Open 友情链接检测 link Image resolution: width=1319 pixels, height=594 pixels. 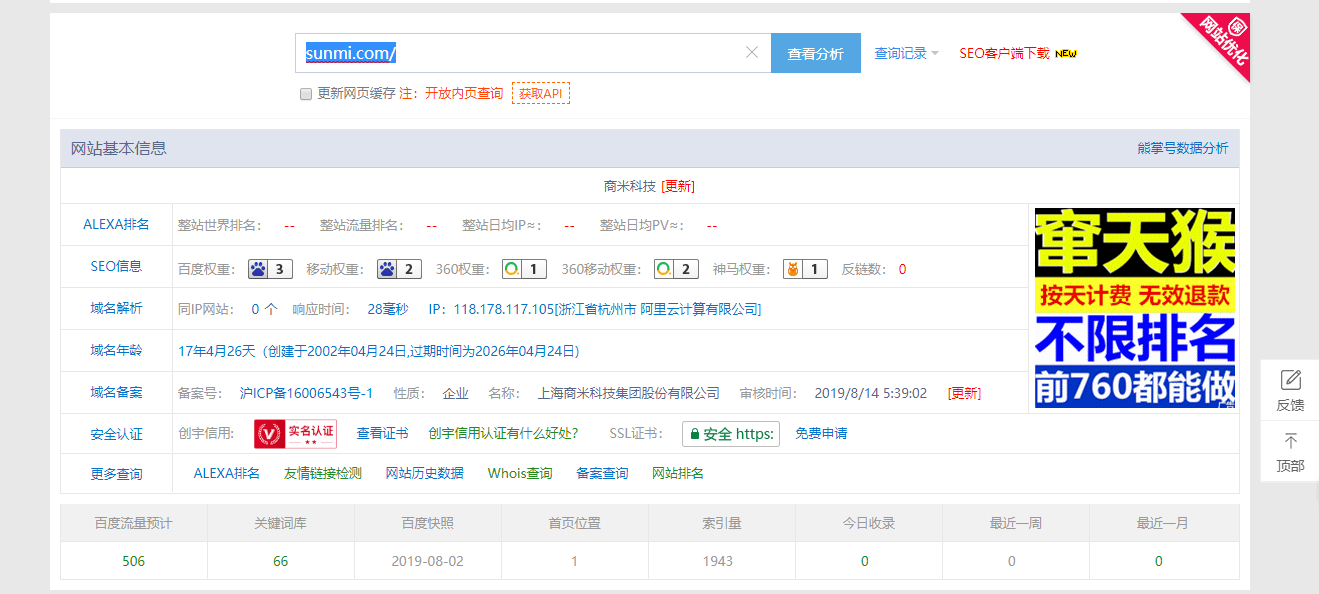323,473
